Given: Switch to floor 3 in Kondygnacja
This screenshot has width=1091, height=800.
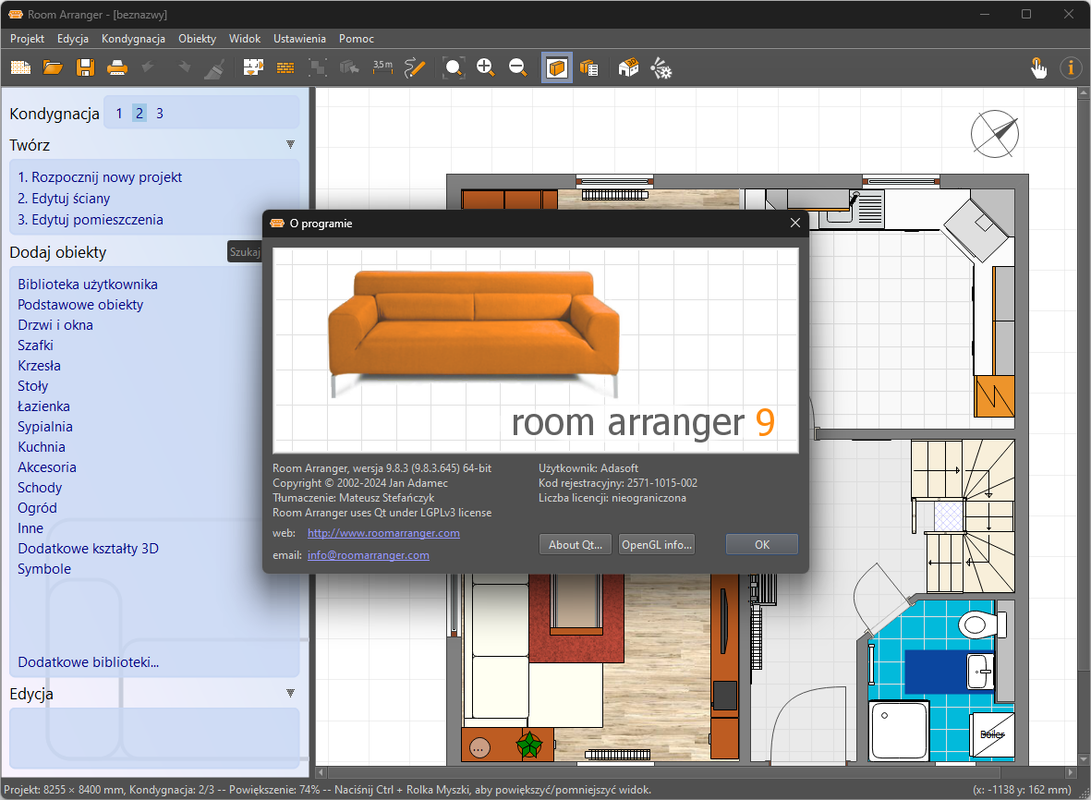Looking at the screenshot, I should 159,113.
